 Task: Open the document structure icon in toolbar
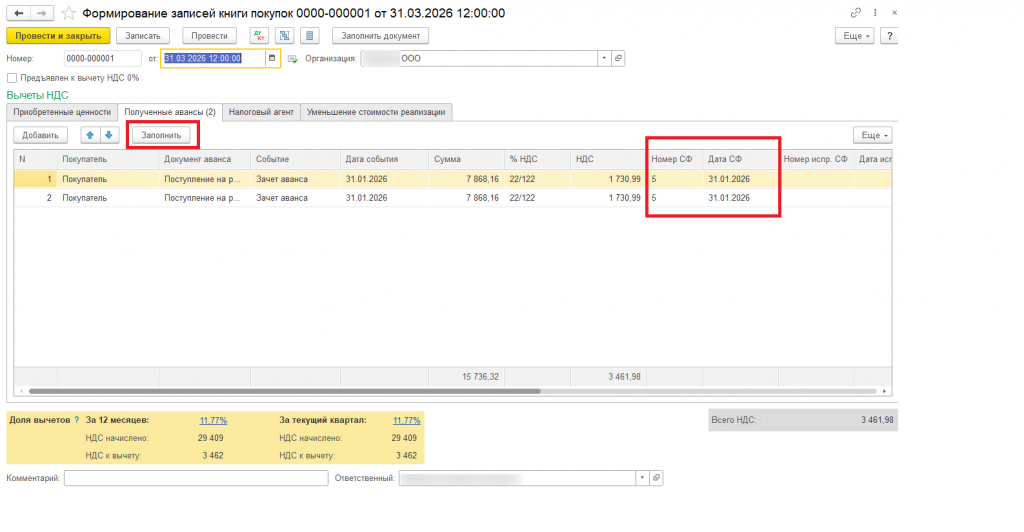point(285,36)
